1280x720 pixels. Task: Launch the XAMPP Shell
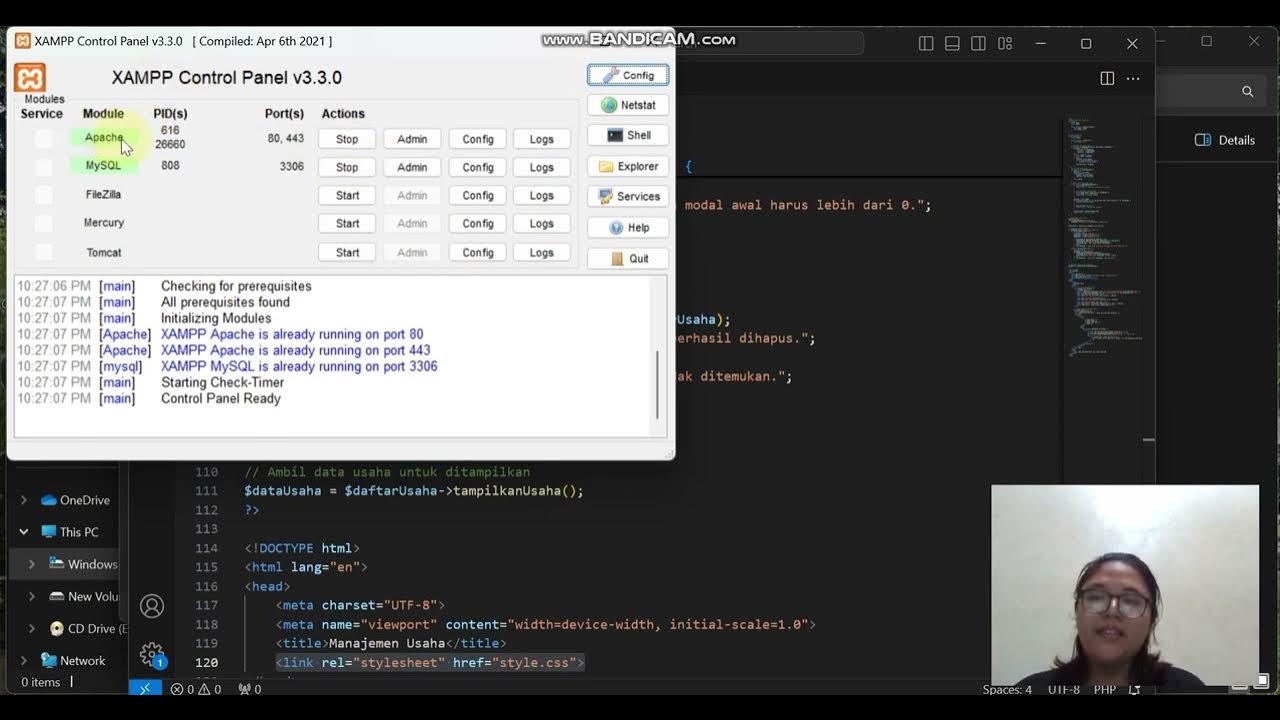point(628,135)
